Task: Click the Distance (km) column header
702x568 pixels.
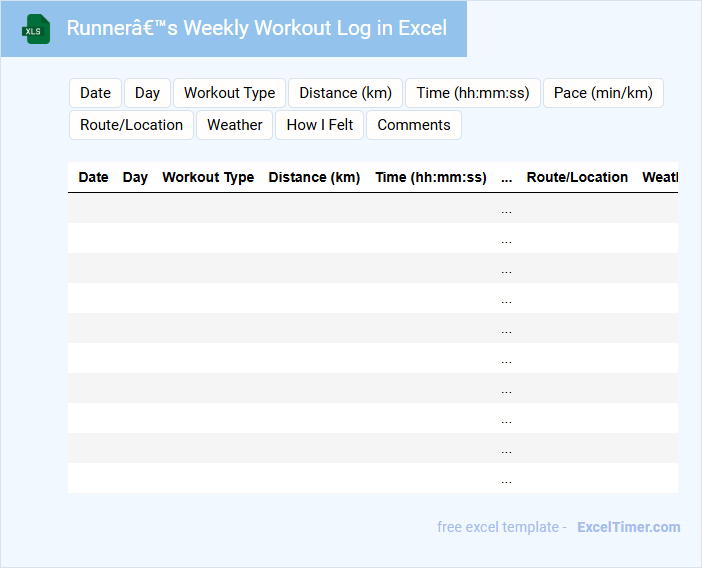Action: (x=314, y=177)
